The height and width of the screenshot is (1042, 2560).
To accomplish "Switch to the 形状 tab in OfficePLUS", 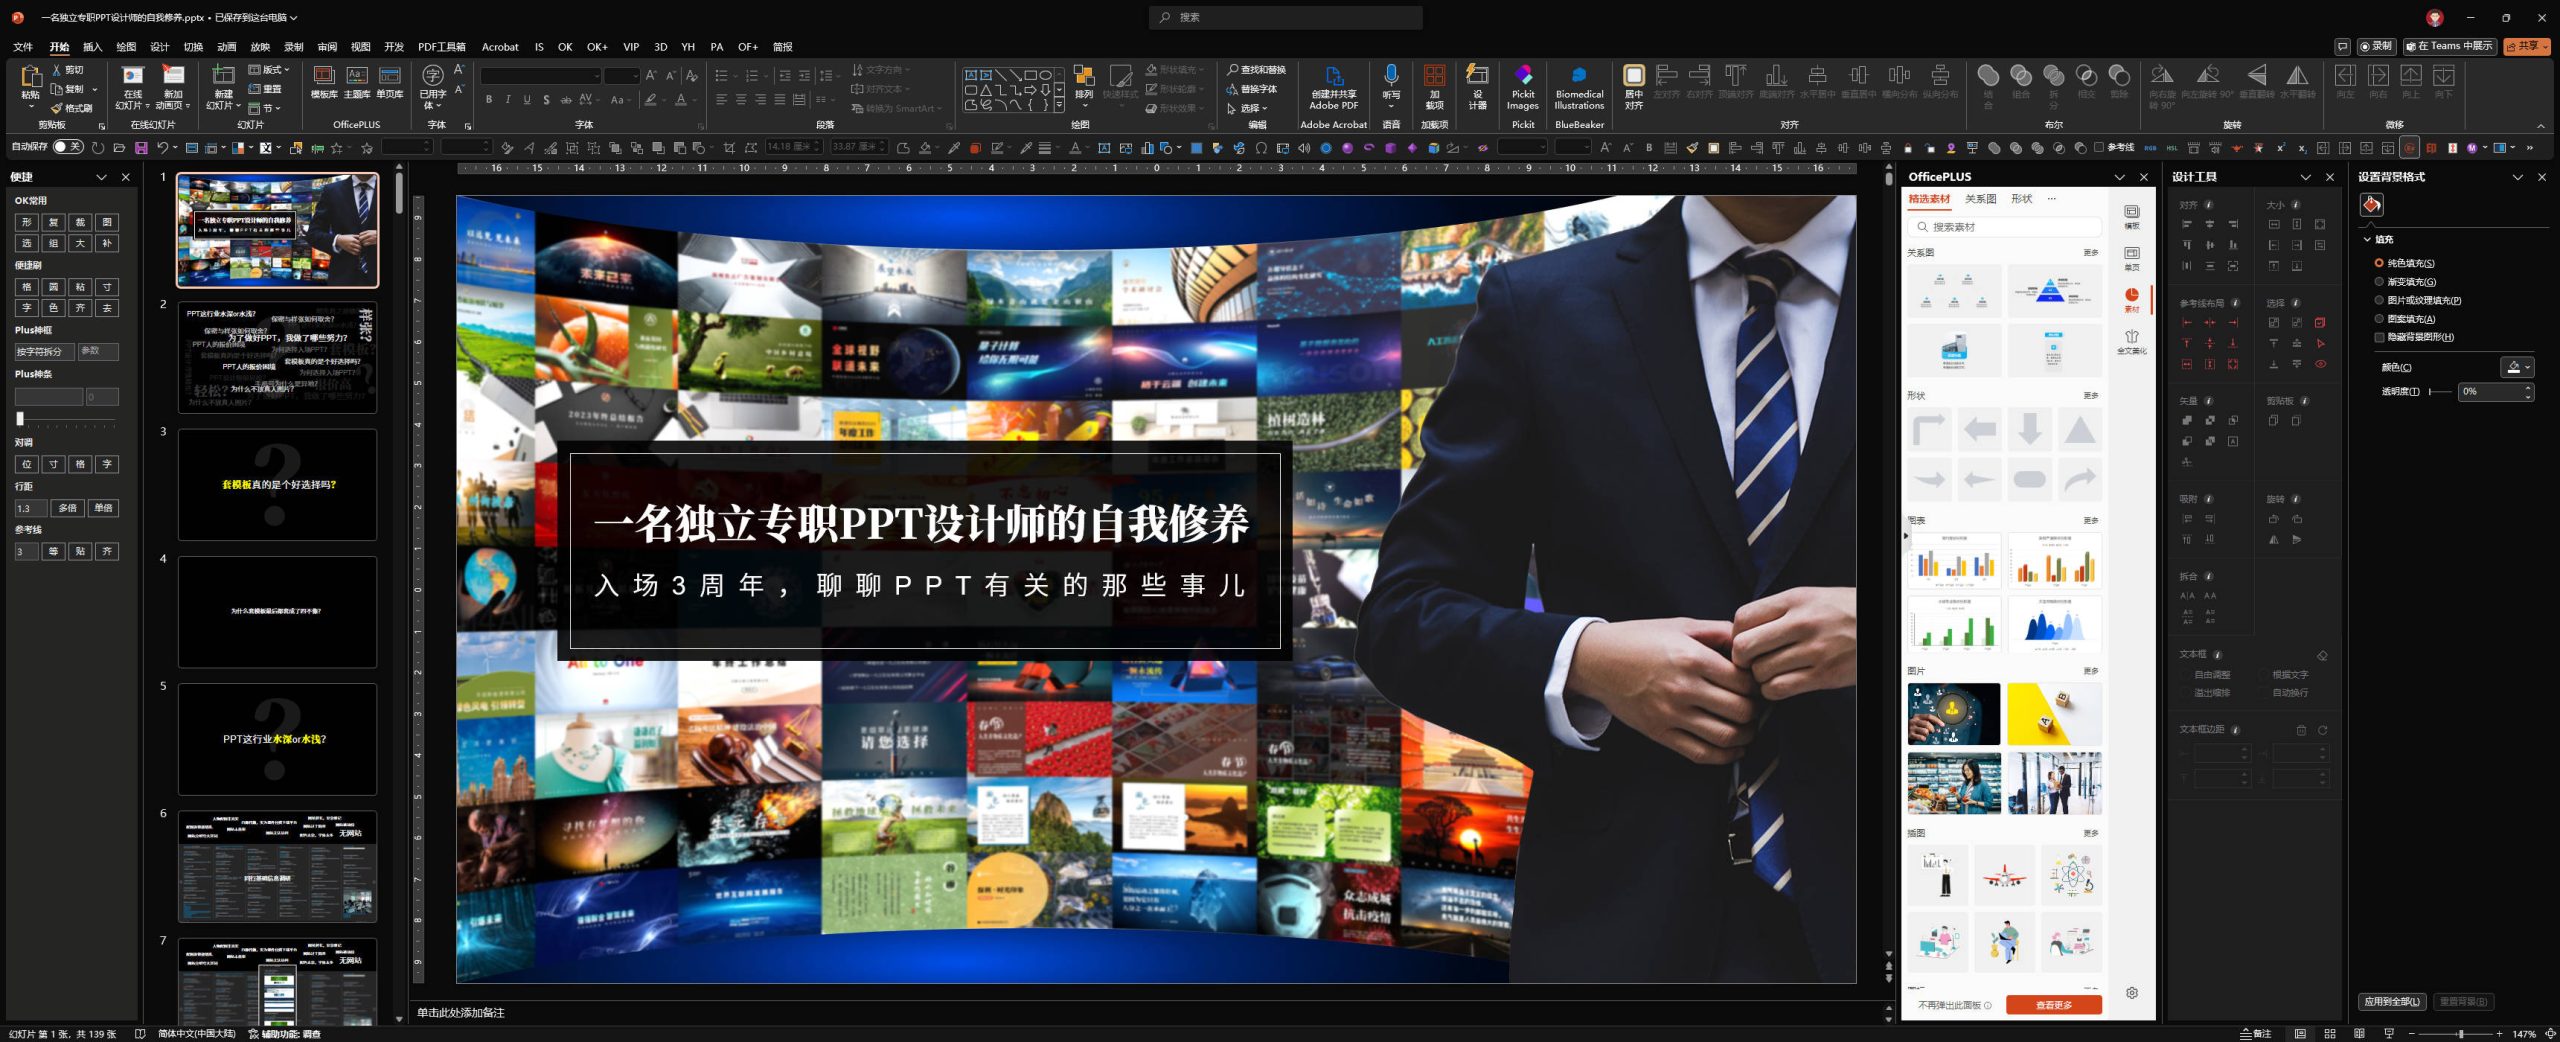I will pos(2021,199).
